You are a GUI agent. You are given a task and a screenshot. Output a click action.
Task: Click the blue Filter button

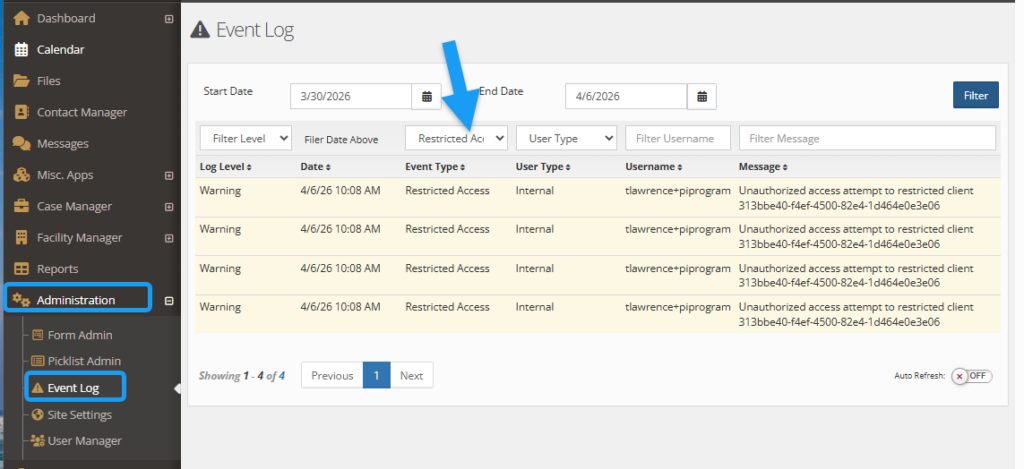pos(975,96)
